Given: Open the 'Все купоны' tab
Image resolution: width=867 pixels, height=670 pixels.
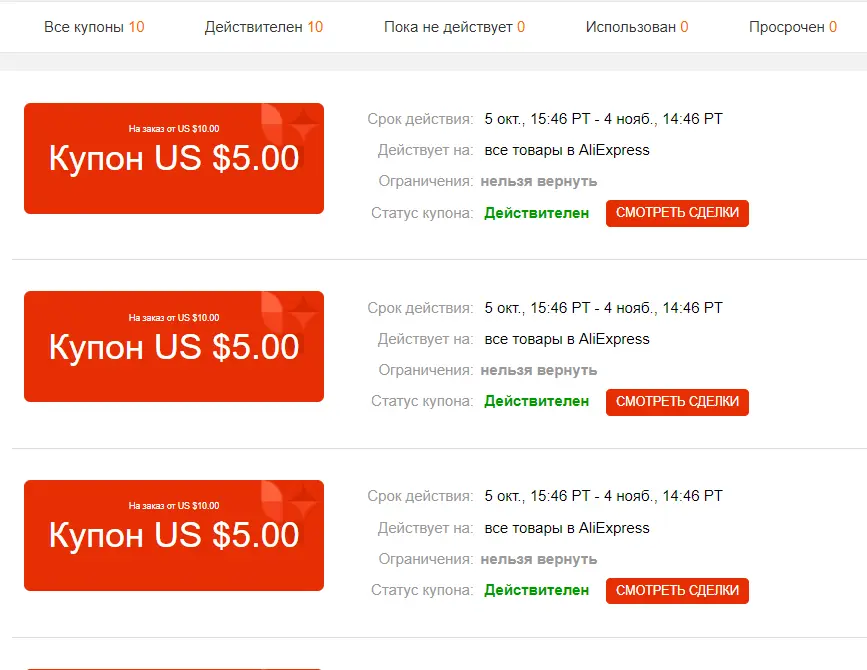Looking at the screenshot, I should [x=94, y=27].
